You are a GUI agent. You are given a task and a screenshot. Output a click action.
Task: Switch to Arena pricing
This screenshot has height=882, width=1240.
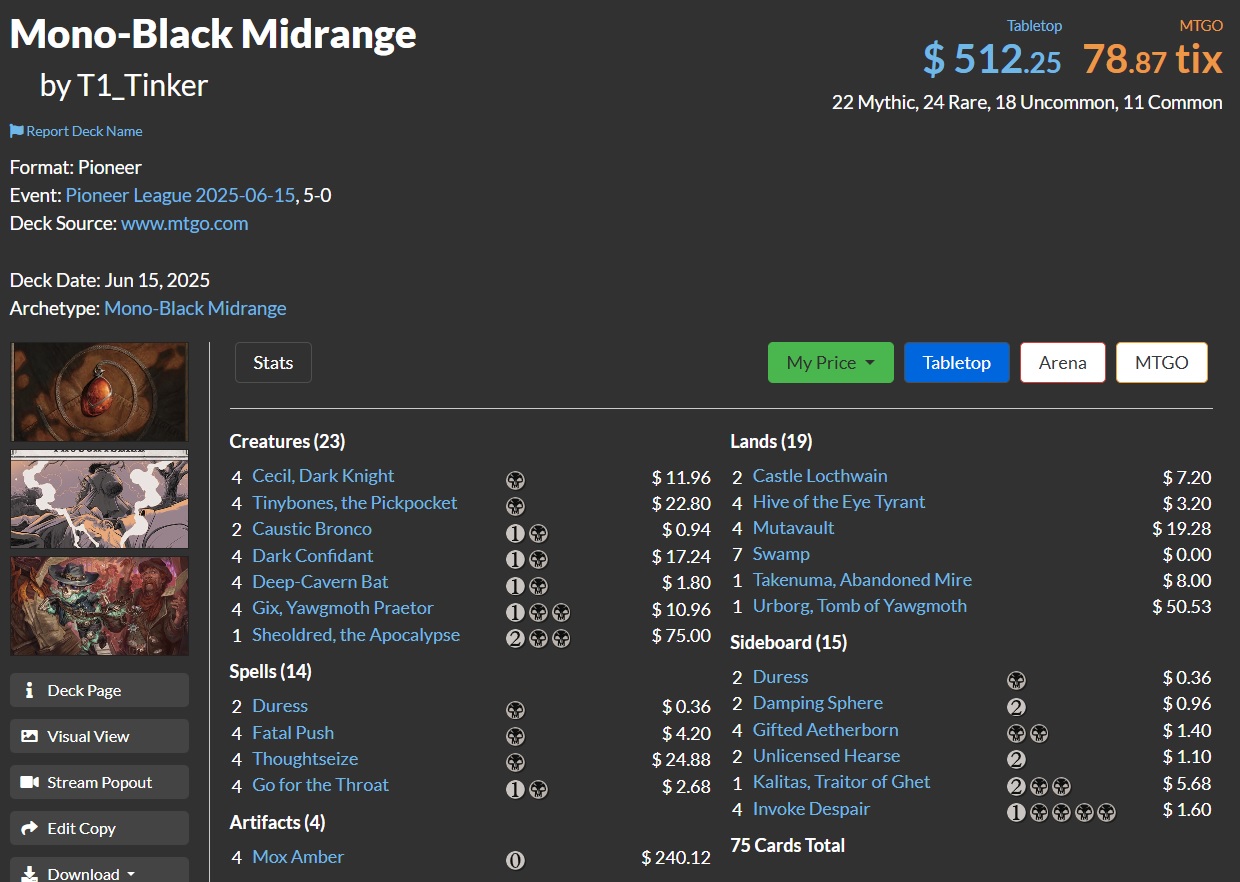click(1062, 362)
